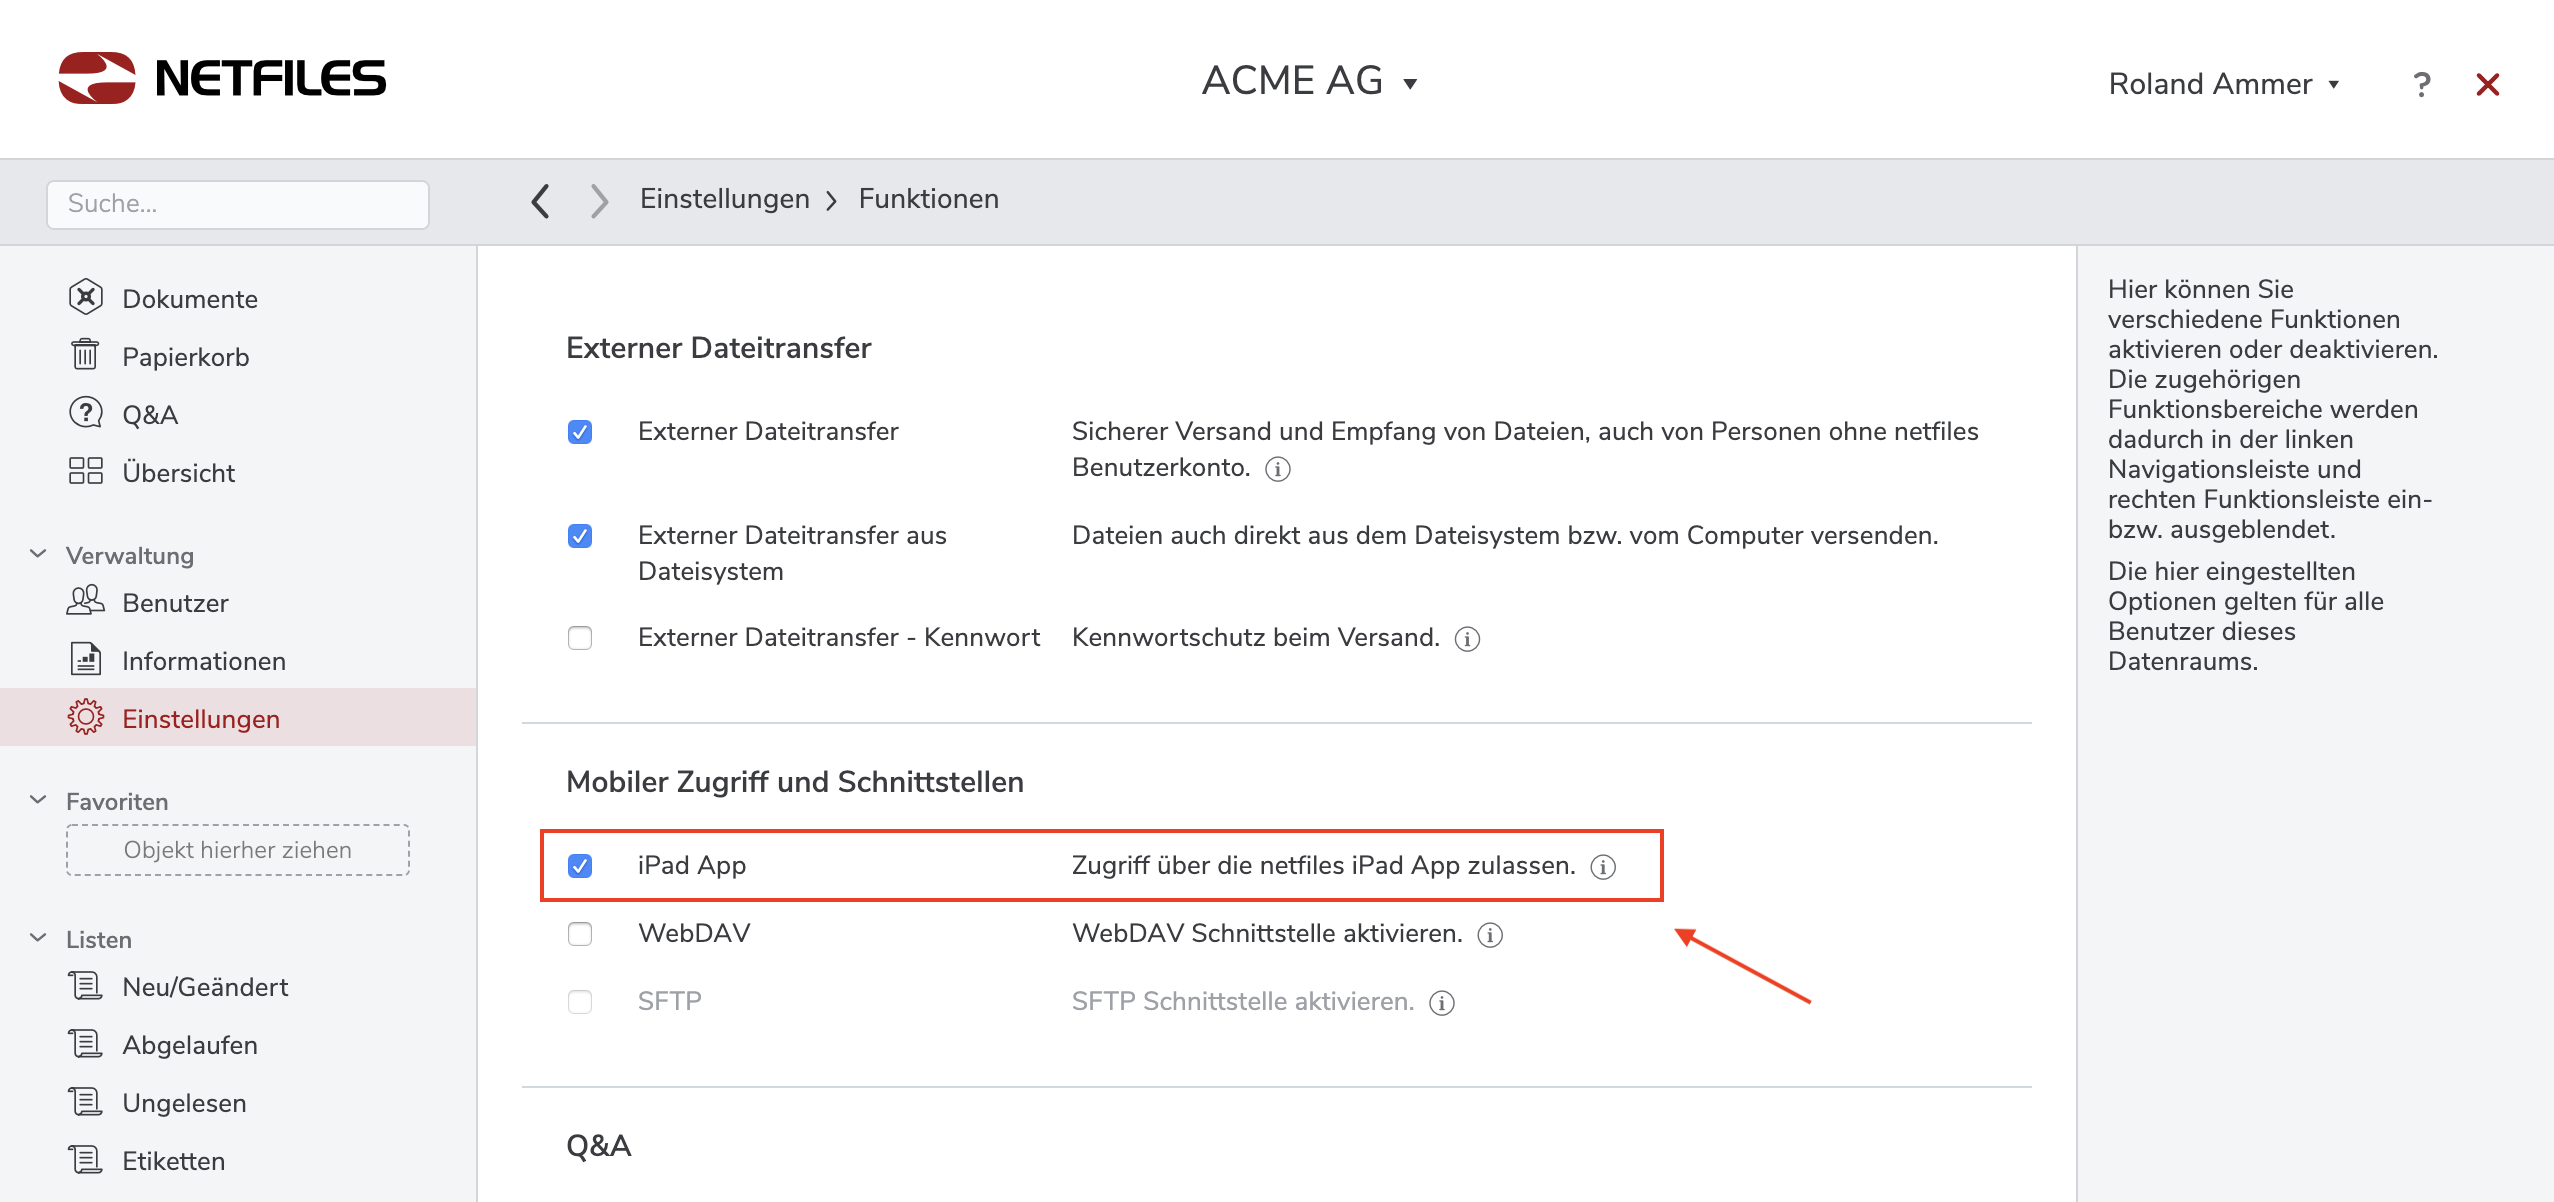Viewport: 2554px width, 1202px height.
Task: Open Papierkorb trash icon
Action: coord(86,356)
